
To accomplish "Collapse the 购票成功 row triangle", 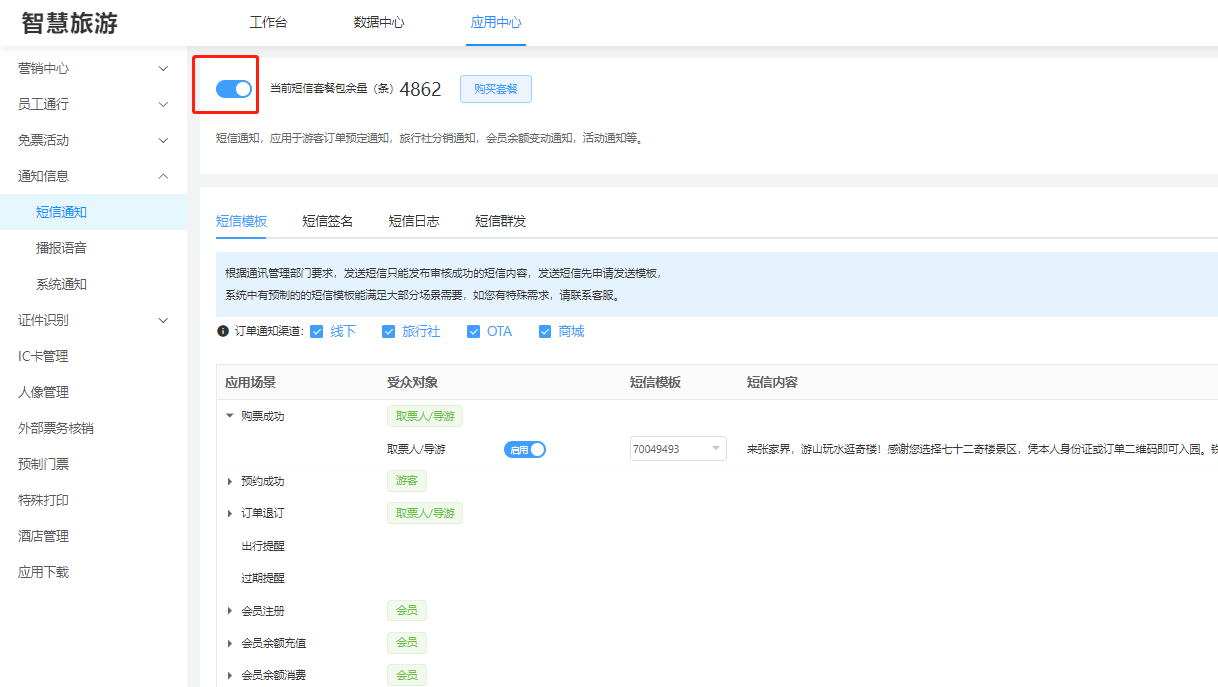I will (x=229, y=416).
